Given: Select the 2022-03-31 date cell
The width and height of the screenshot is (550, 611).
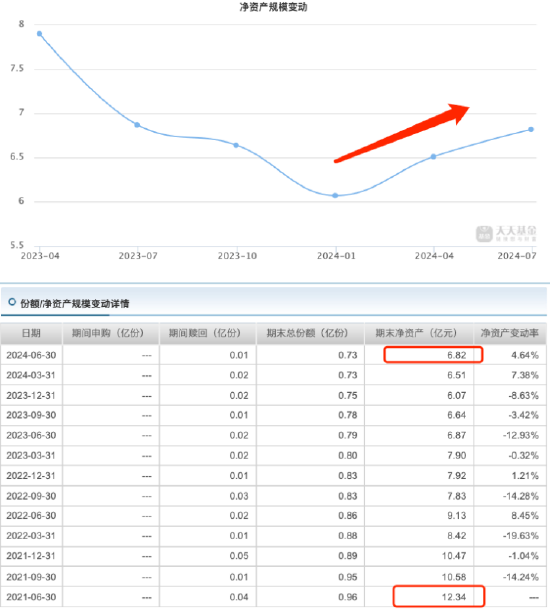Looking at the screenshot, I should (31, 536).
